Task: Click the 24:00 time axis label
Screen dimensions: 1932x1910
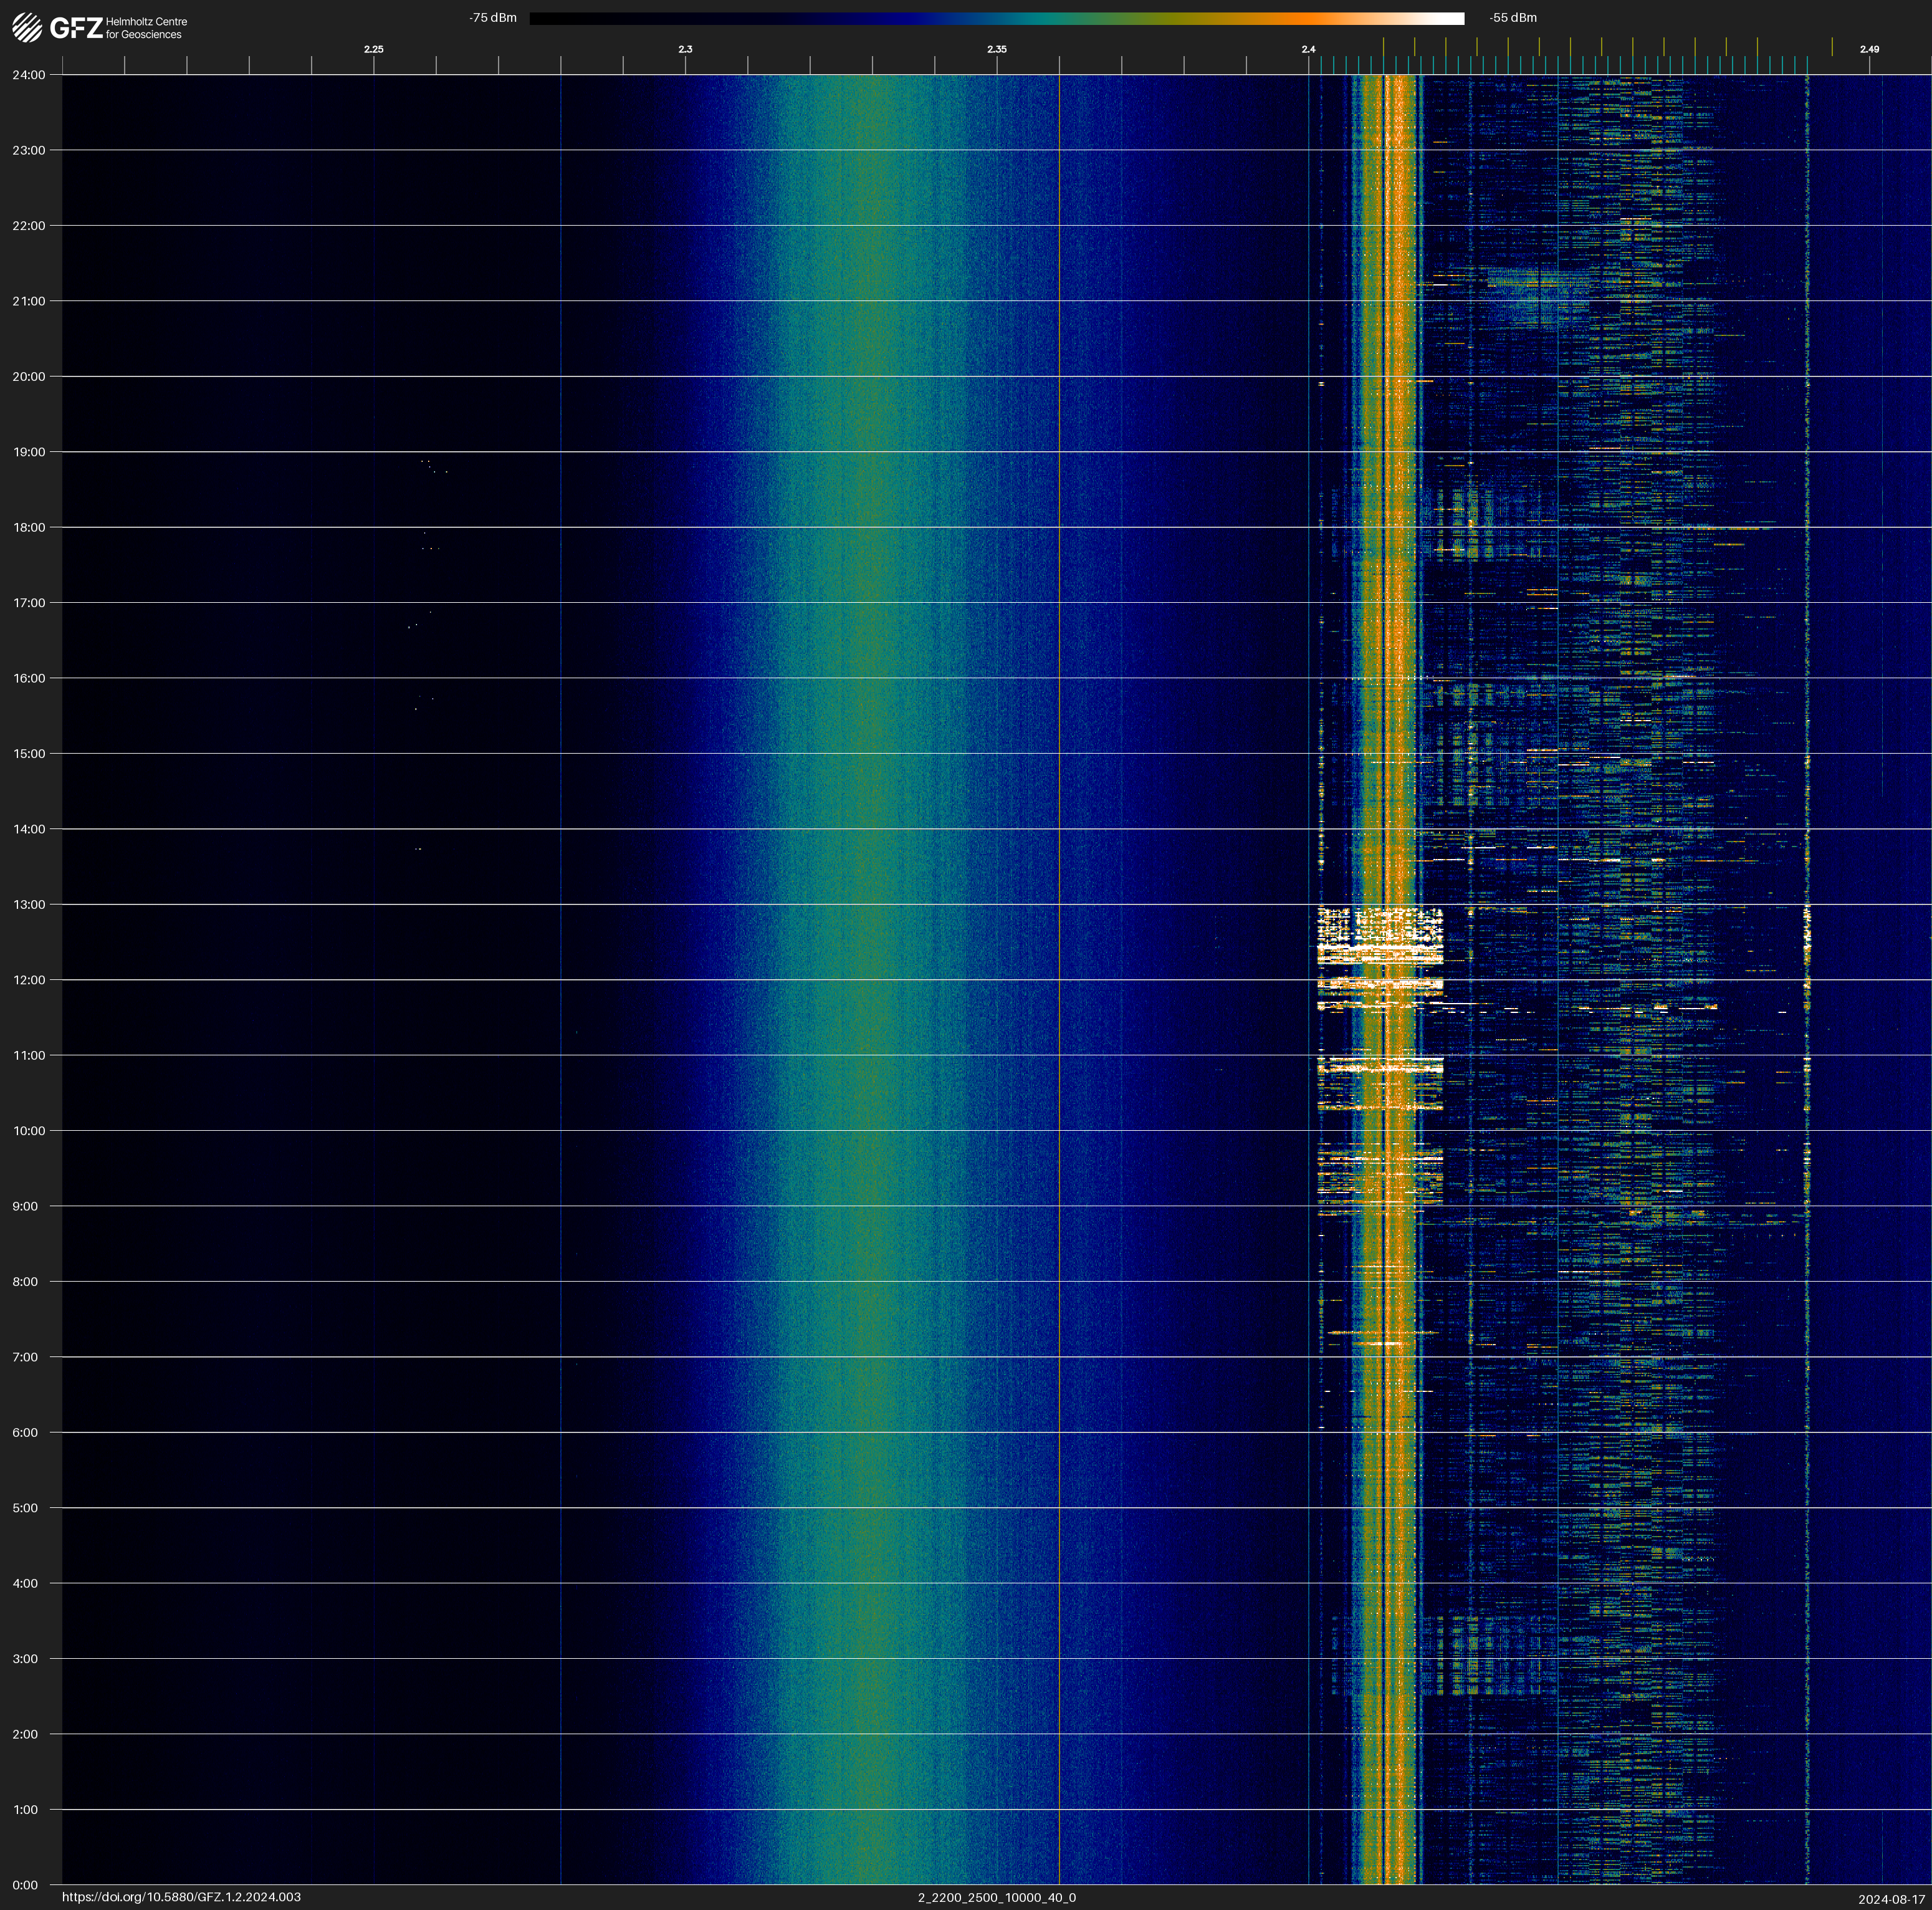Action: coord(29,75)
